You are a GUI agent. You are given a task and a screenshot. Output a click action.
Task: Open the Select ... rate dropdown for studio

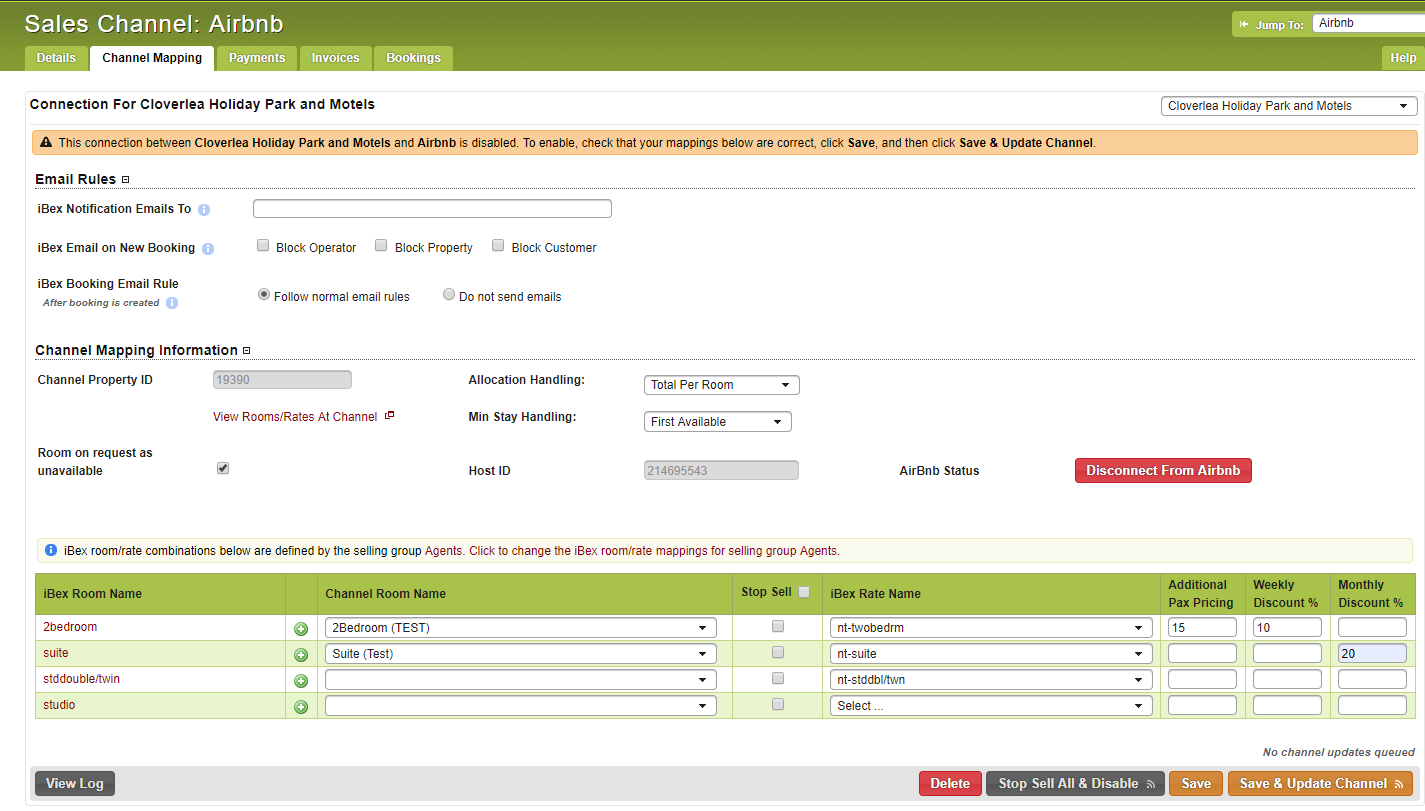(x=991, y=706)
